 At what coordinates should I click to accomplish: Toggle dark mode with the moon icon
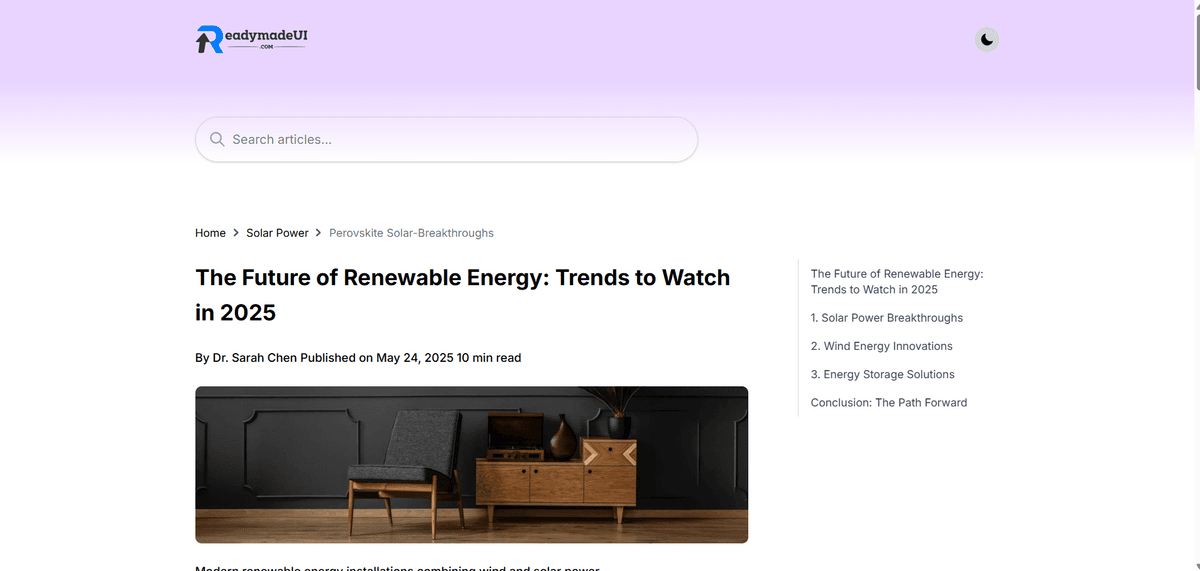pos(987,40)
